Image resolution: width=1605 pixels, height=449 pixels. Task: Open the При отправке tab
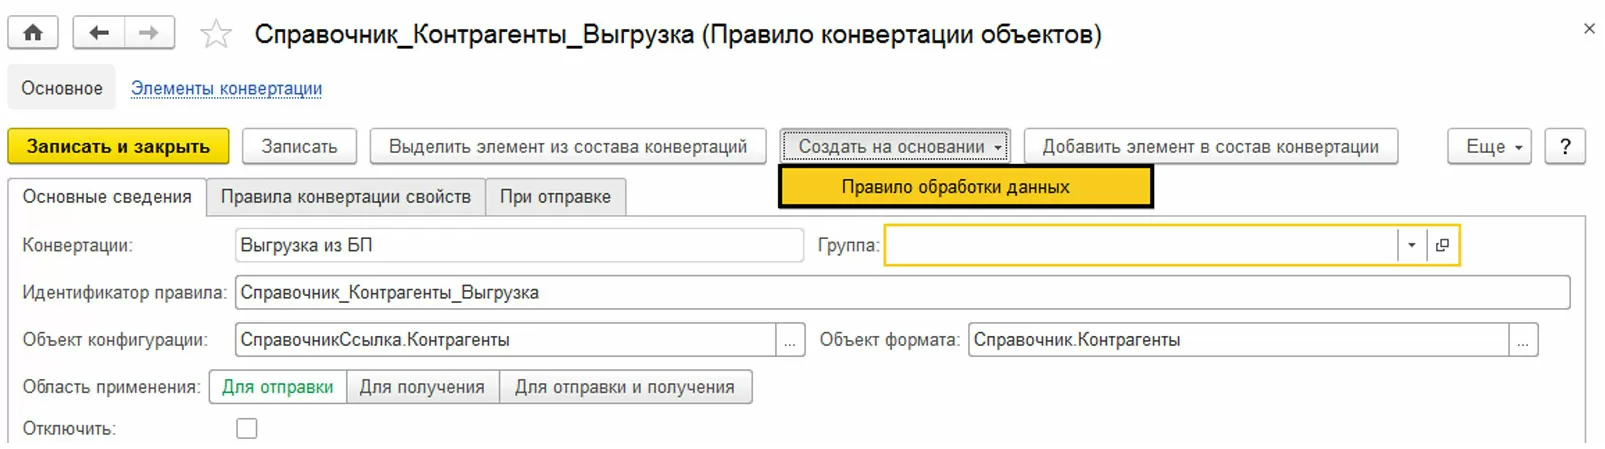[x=555, y=197]
